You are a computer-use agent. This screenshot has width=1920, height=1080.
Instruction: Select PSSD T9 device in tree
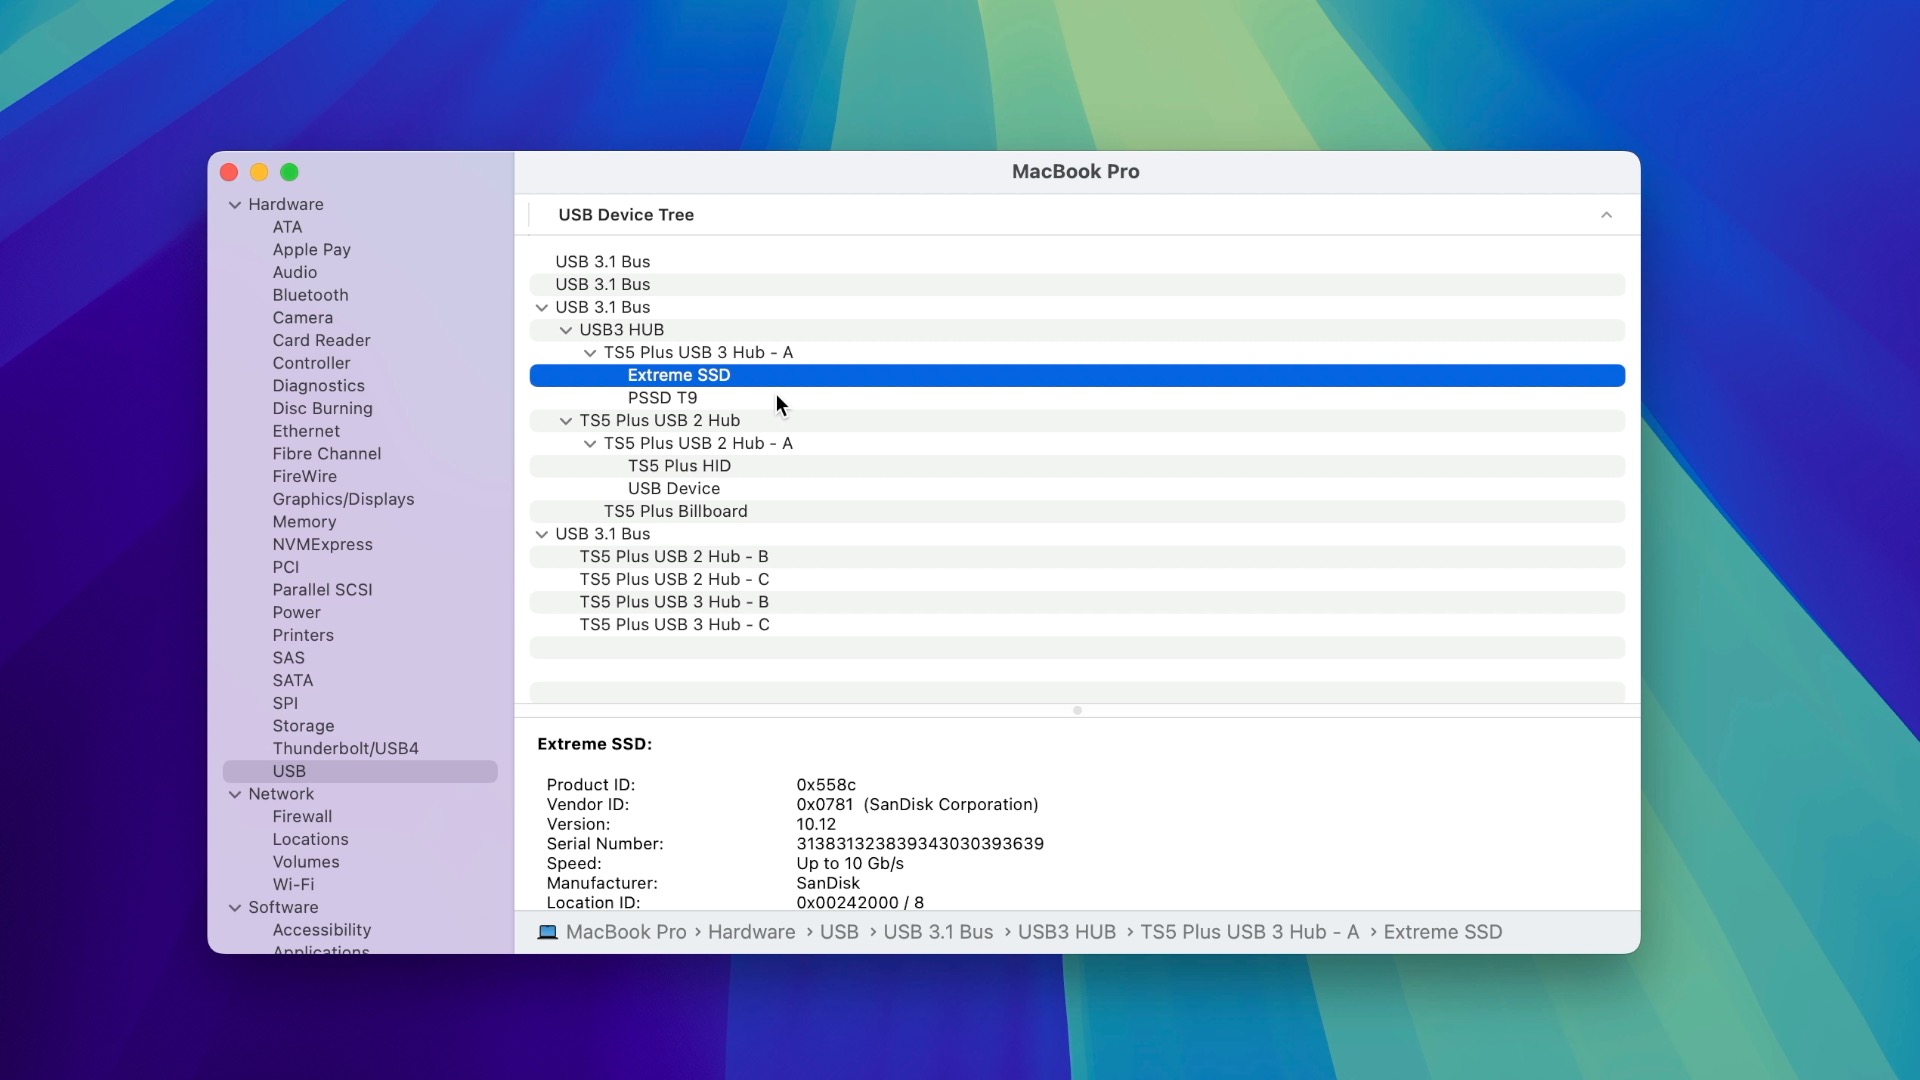(662, 398)
